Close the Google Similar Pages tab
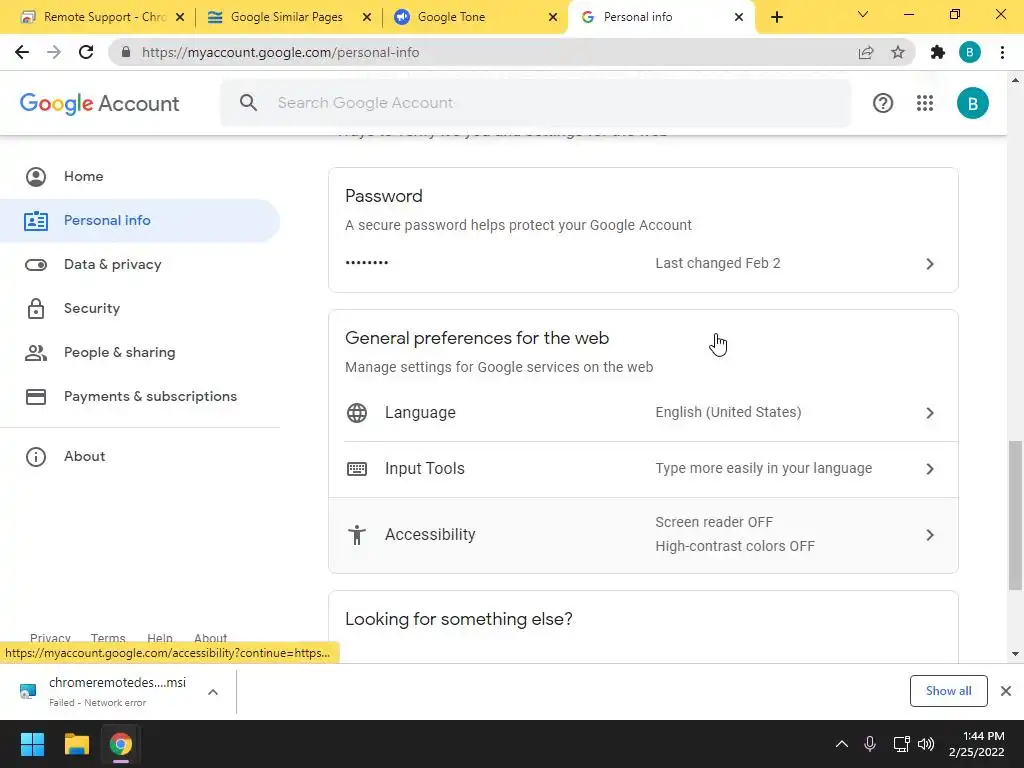 [367, 17]
